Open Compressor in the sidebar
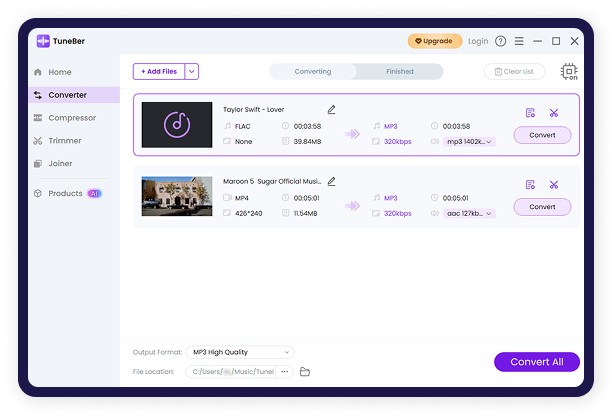Screen dimensions: 616x419 (72, 118)
